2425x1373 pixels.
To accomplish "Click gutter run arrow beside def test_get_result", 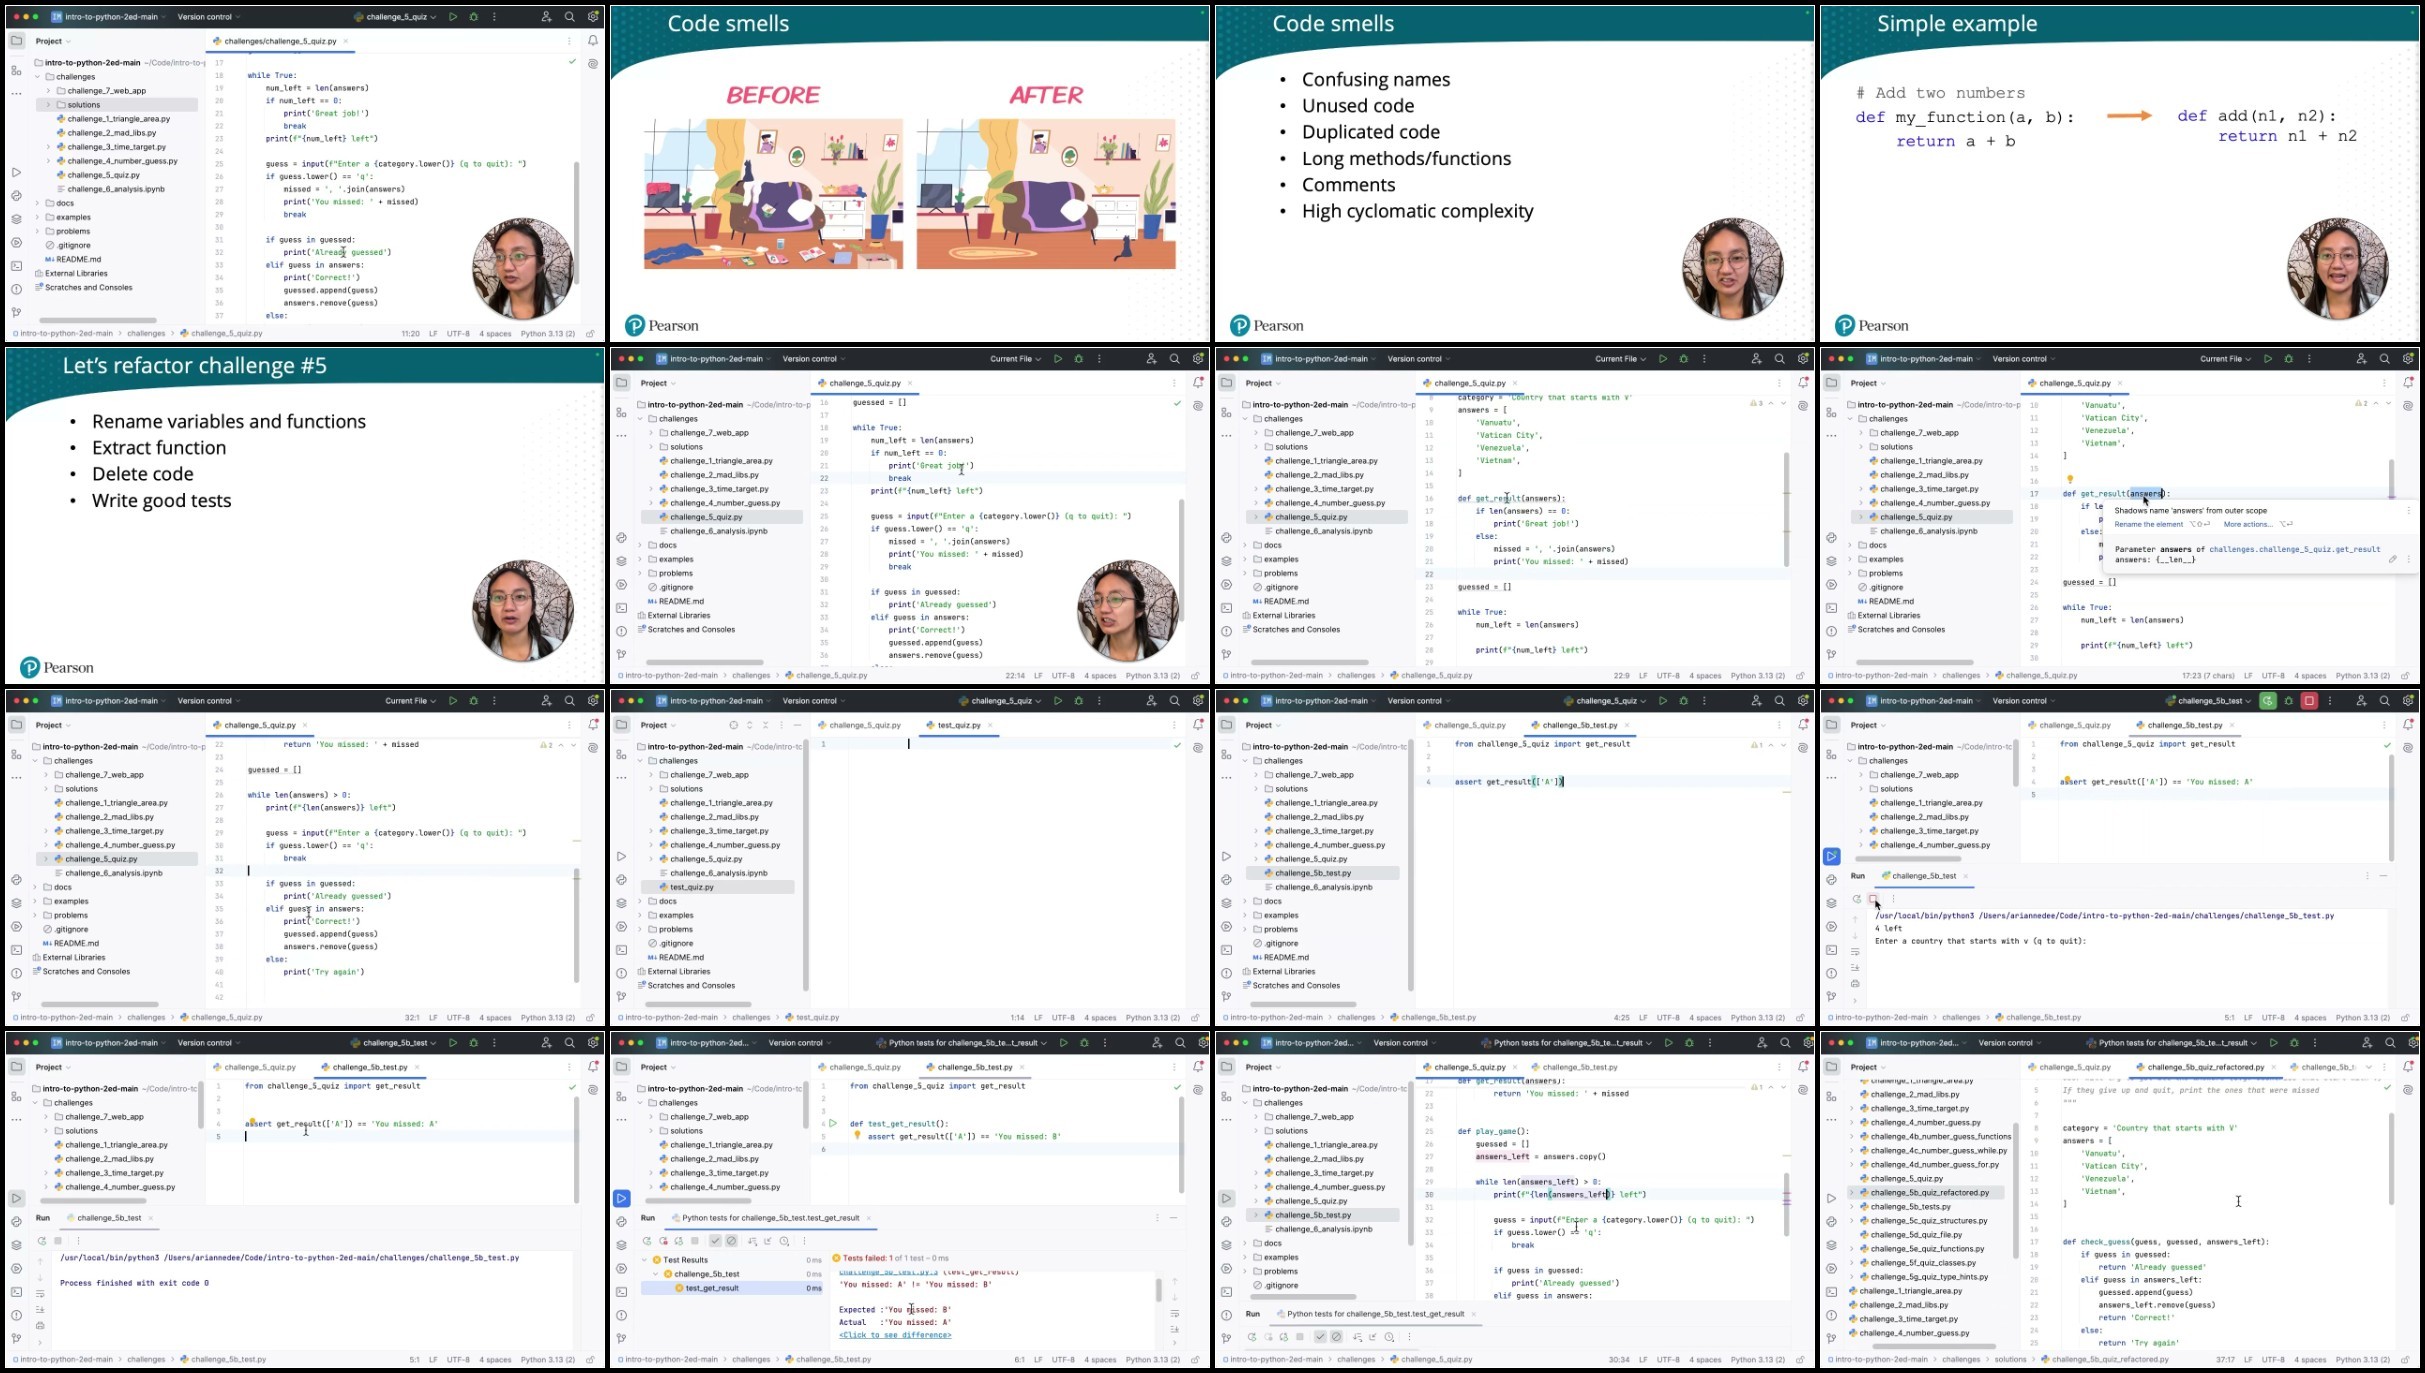I will pos(833,1124).
